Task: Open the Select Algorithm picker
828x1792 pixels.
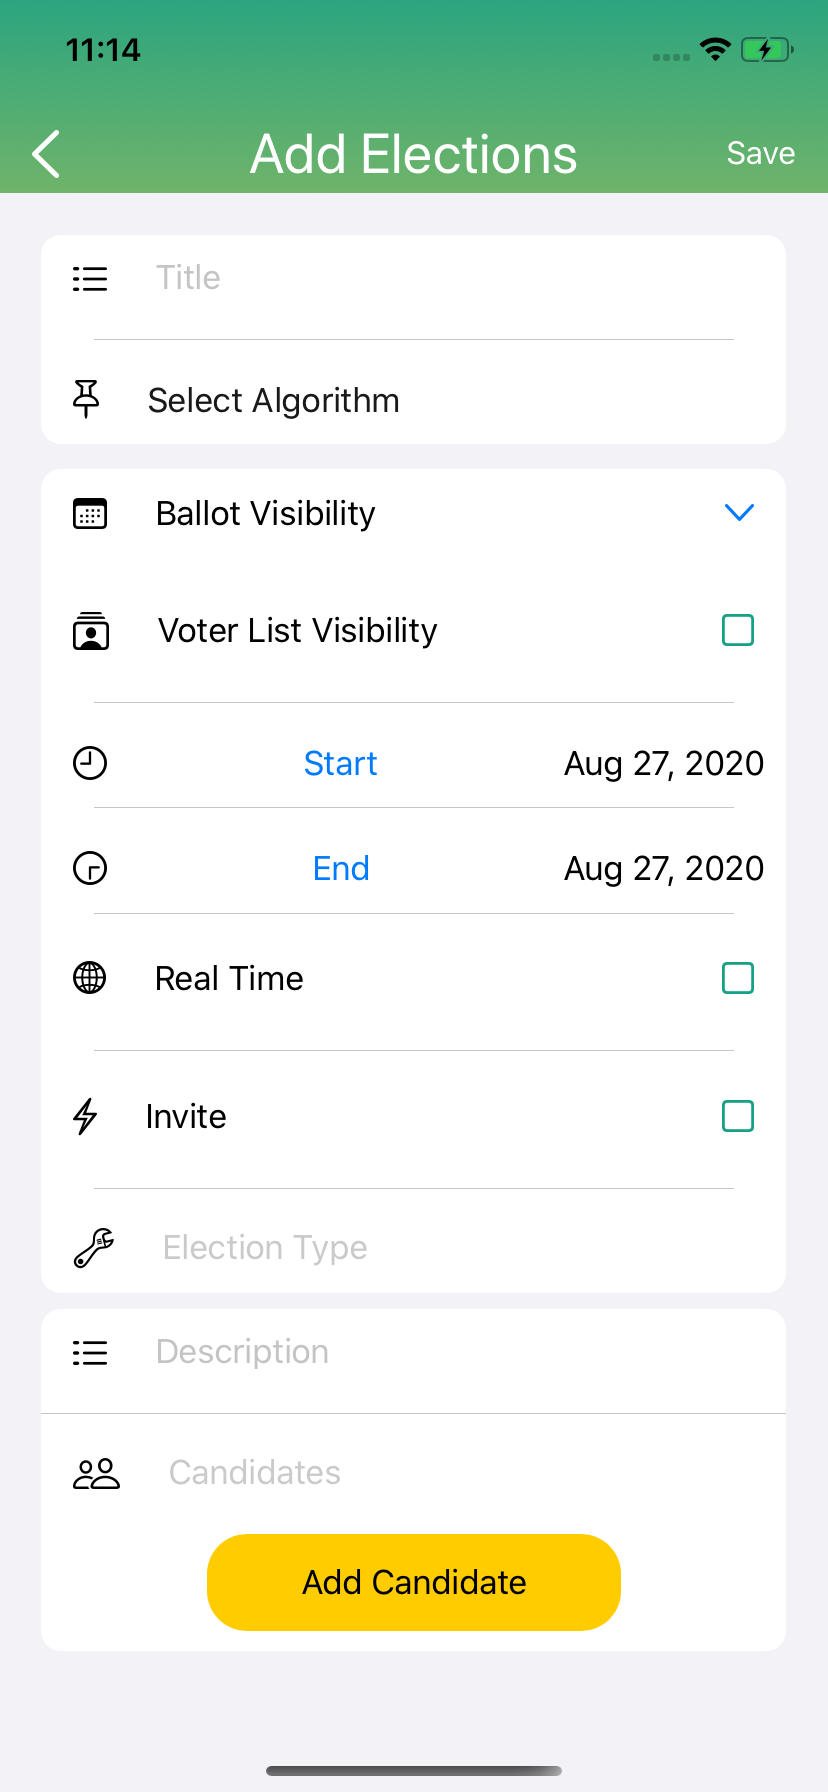Action: point(274,401)
